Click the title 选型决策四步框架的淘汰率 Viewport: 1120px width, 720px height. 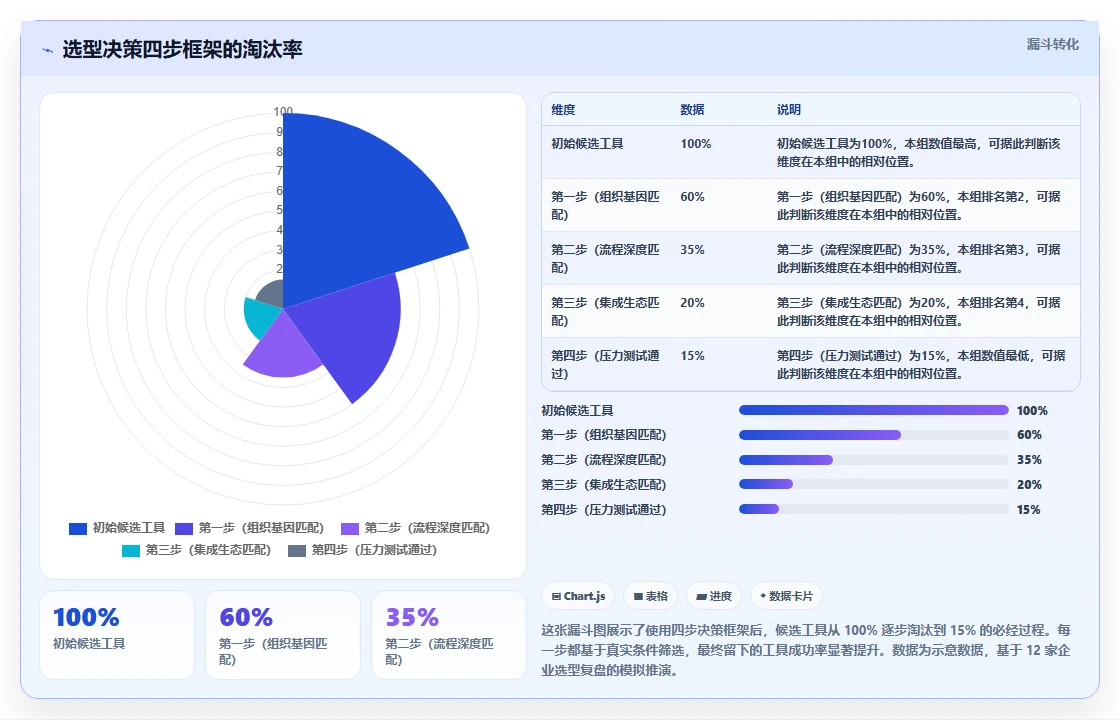click(x=182, y=49)
